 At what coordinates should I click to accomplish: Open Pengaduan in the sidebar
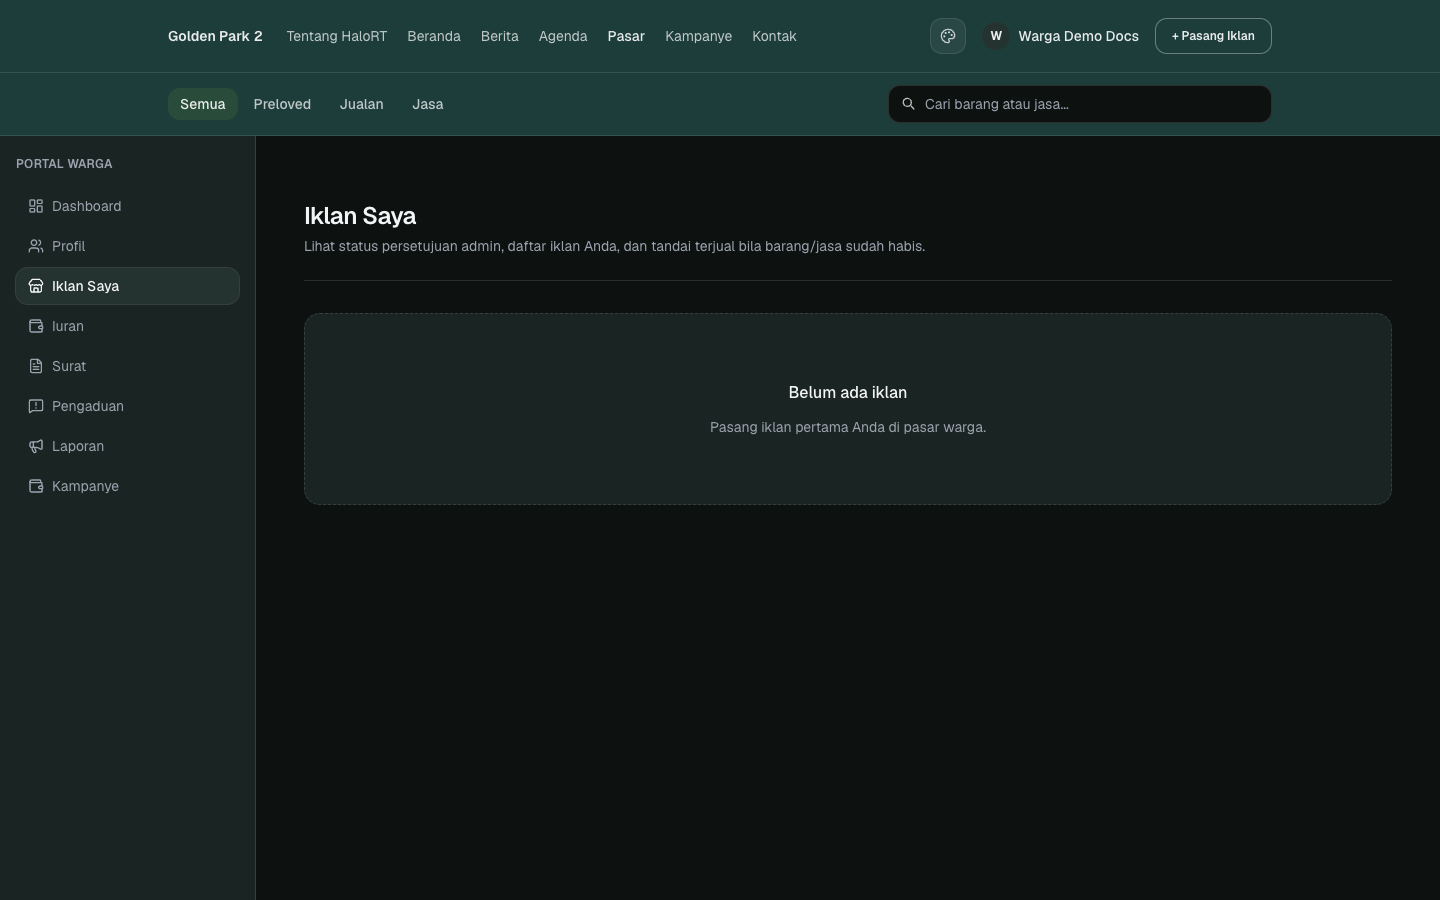point(128,406)
